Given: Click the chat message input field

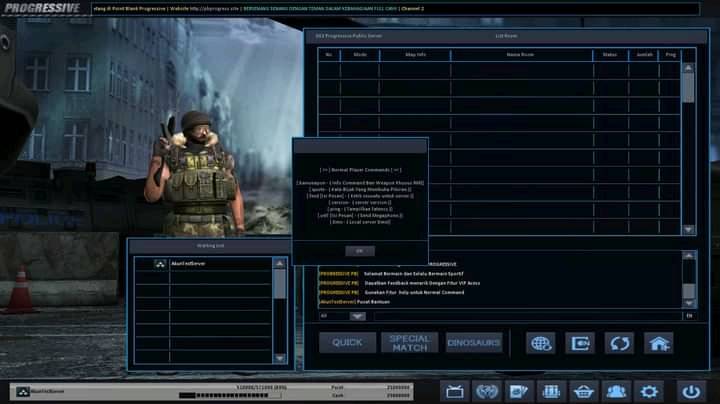Looking at the screenshot, I should pos(528,316).
